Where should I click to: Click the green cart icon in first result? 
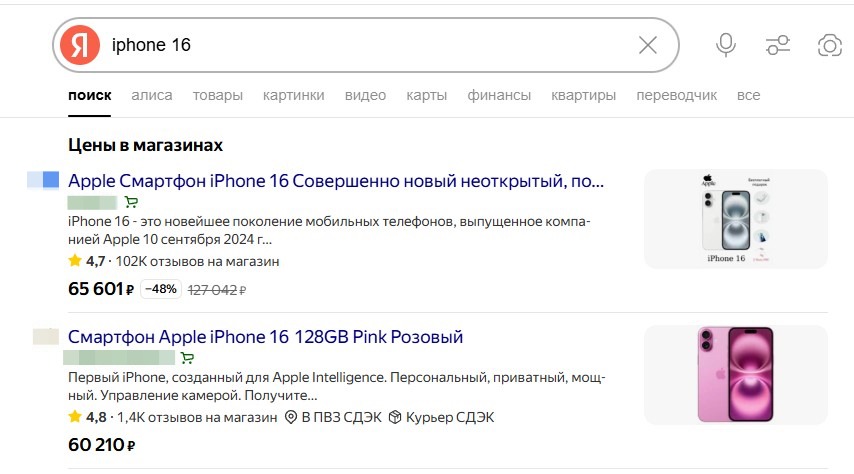coord(131,202)
